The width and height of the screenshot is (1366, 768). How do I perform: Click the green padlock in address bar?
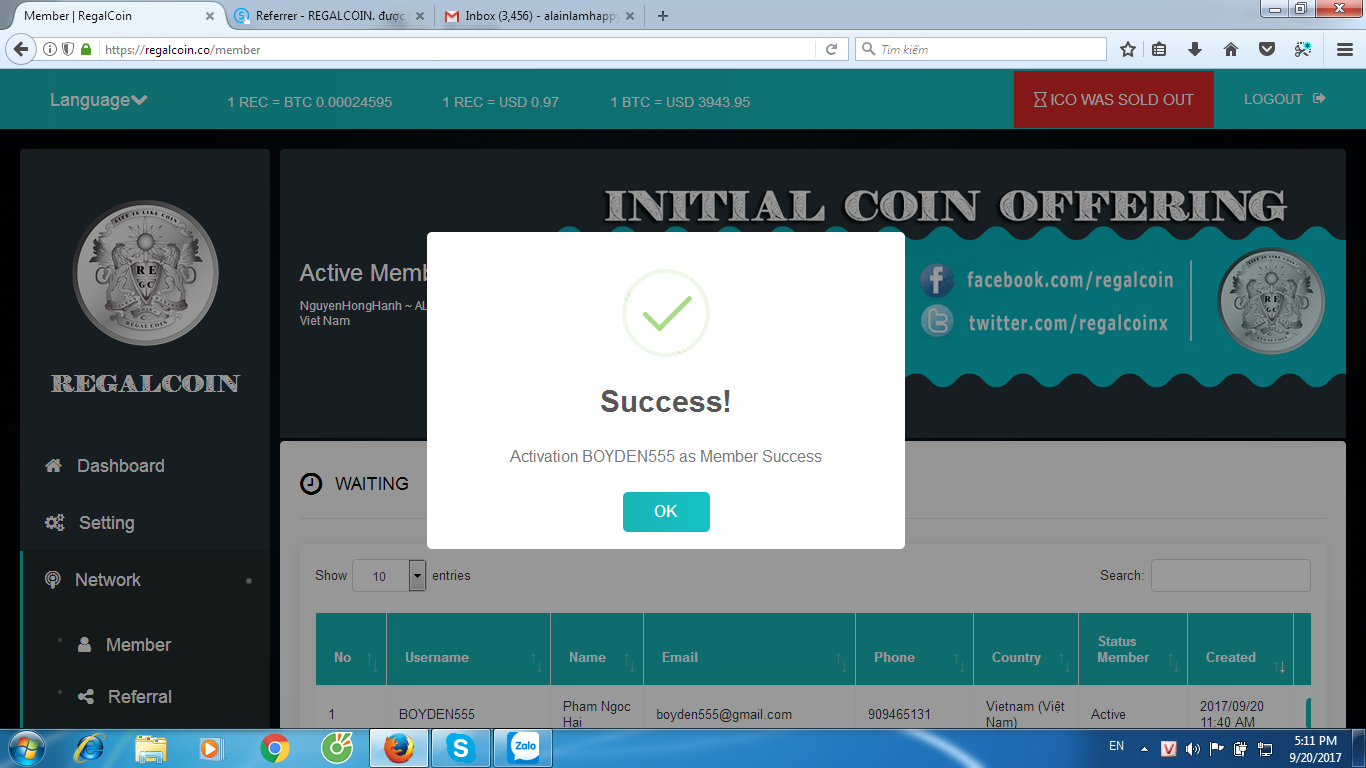[86, 49]
